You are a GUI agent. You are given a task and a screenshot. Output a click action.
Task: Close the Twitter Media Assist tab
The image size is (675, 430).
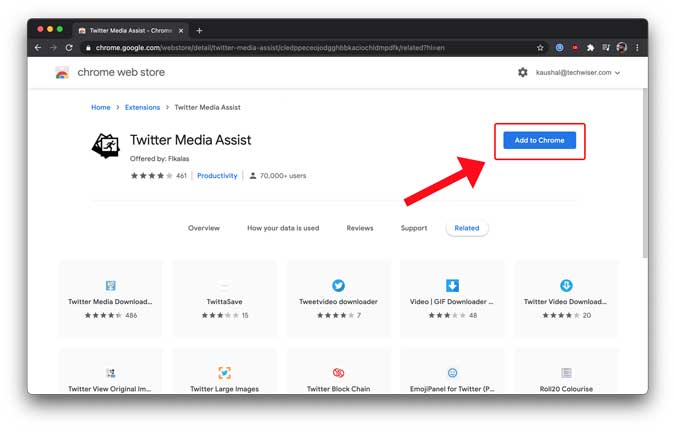click(x=181, y=31)
